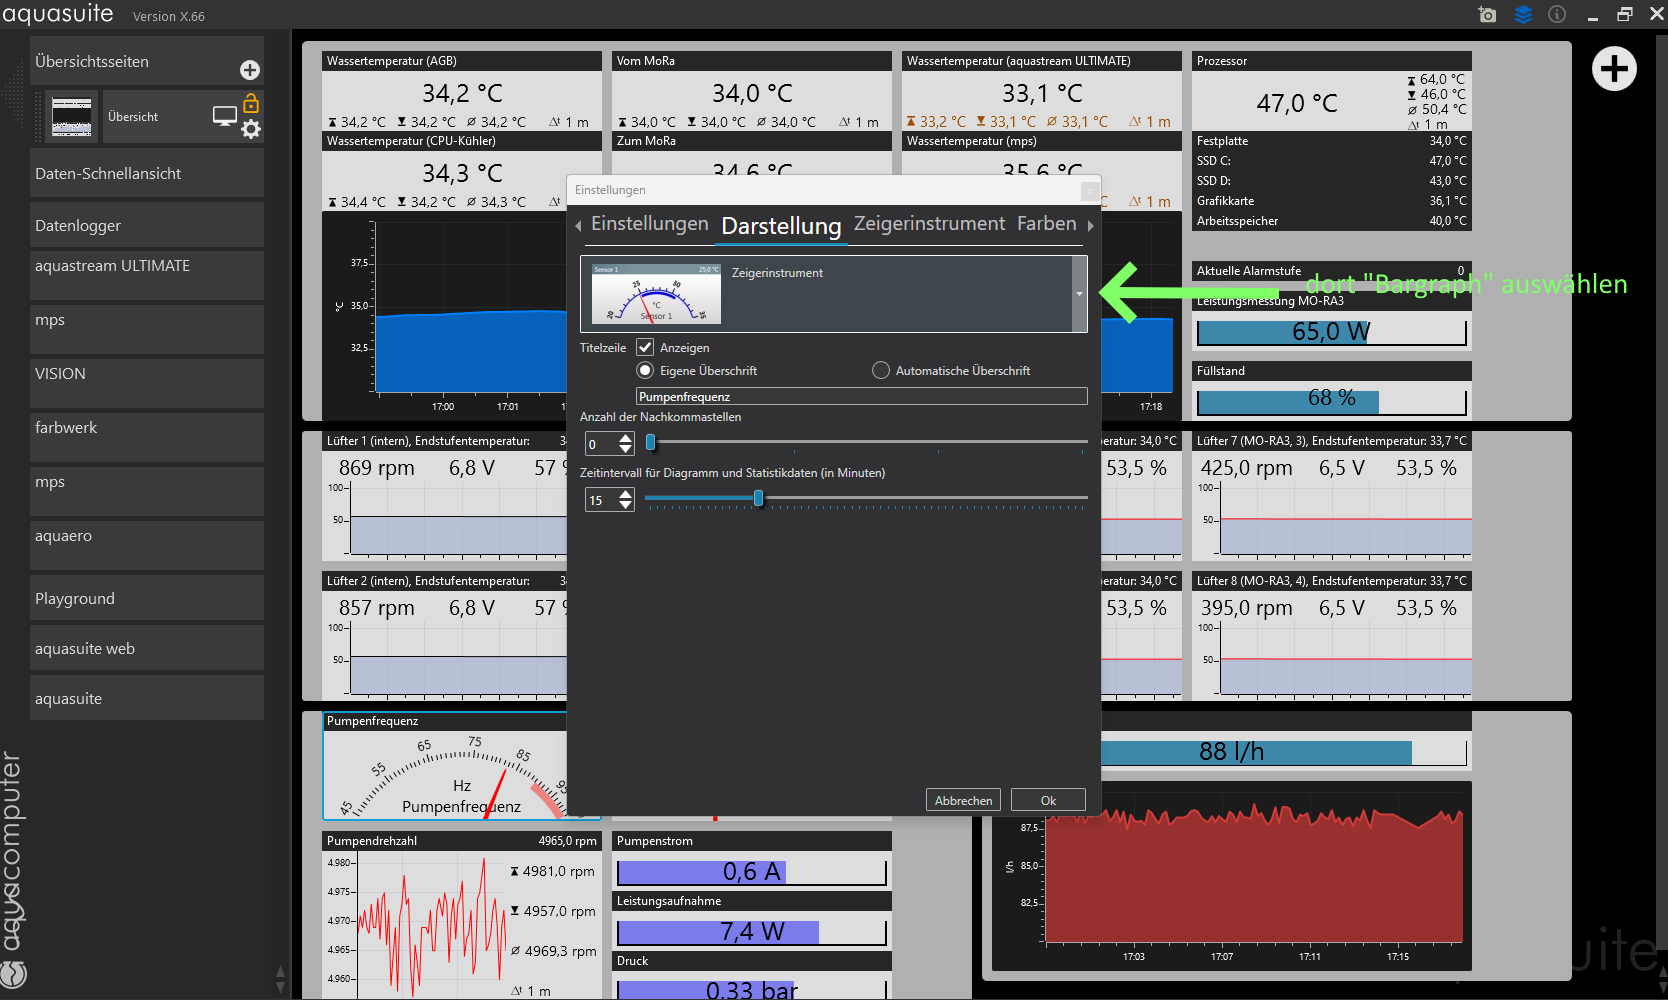1668x1000 pixels.
Task: Confirm the dialog with Ok
Action: click(x=1048, y=800)
